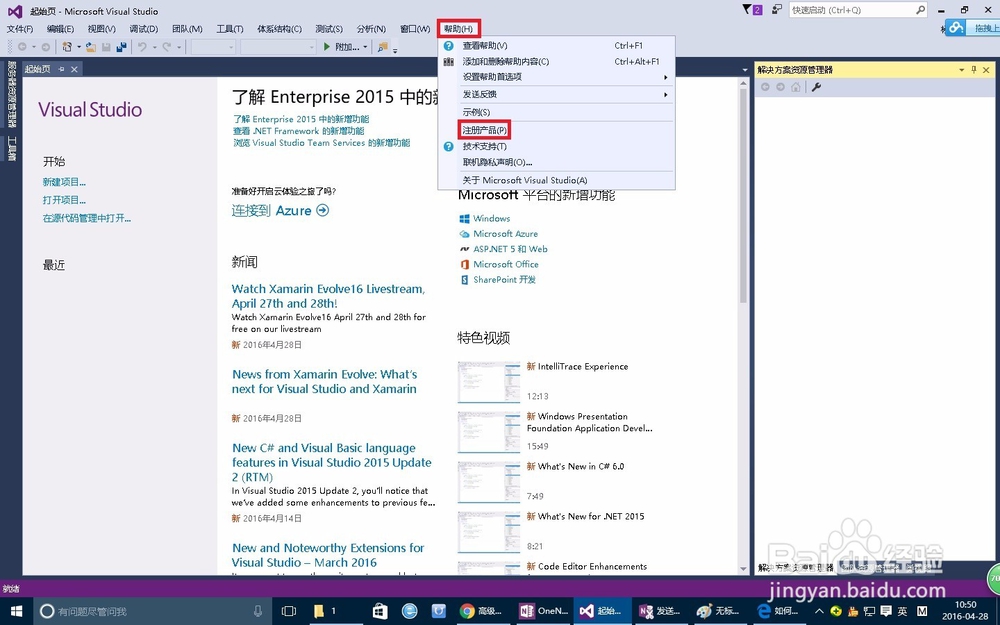
Task: Click the Find in Files toolbar icon
Action: pyautogui.click(x=383, y=47)
